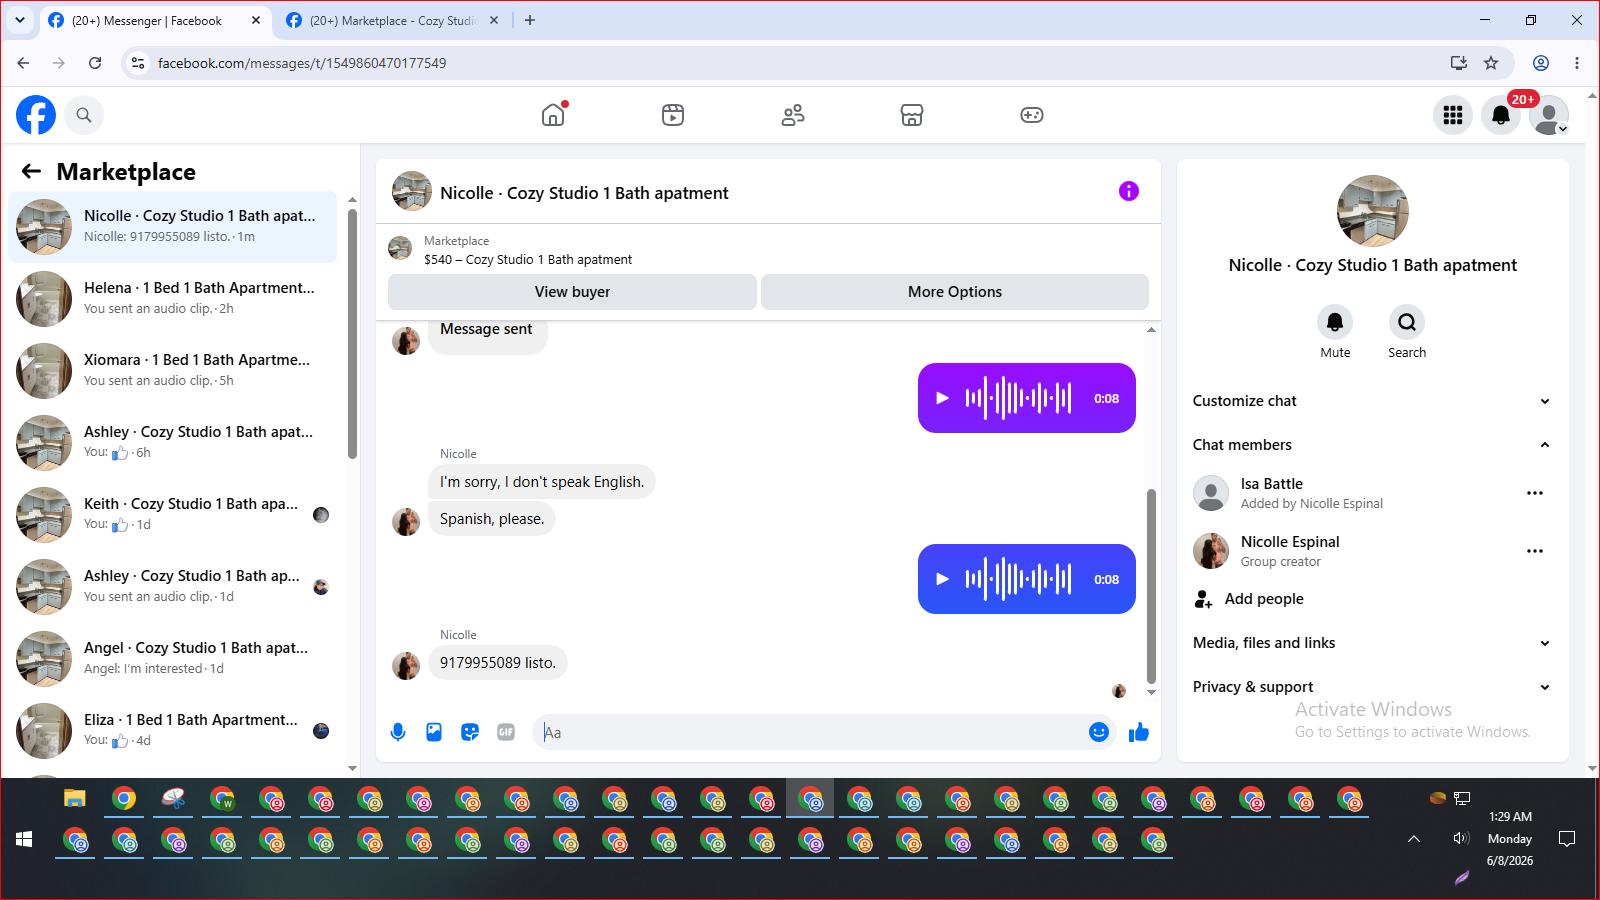Open Reels video icon
This screenshot has height=900, width=1600.
pyautogui.click(x=673, y=115)
